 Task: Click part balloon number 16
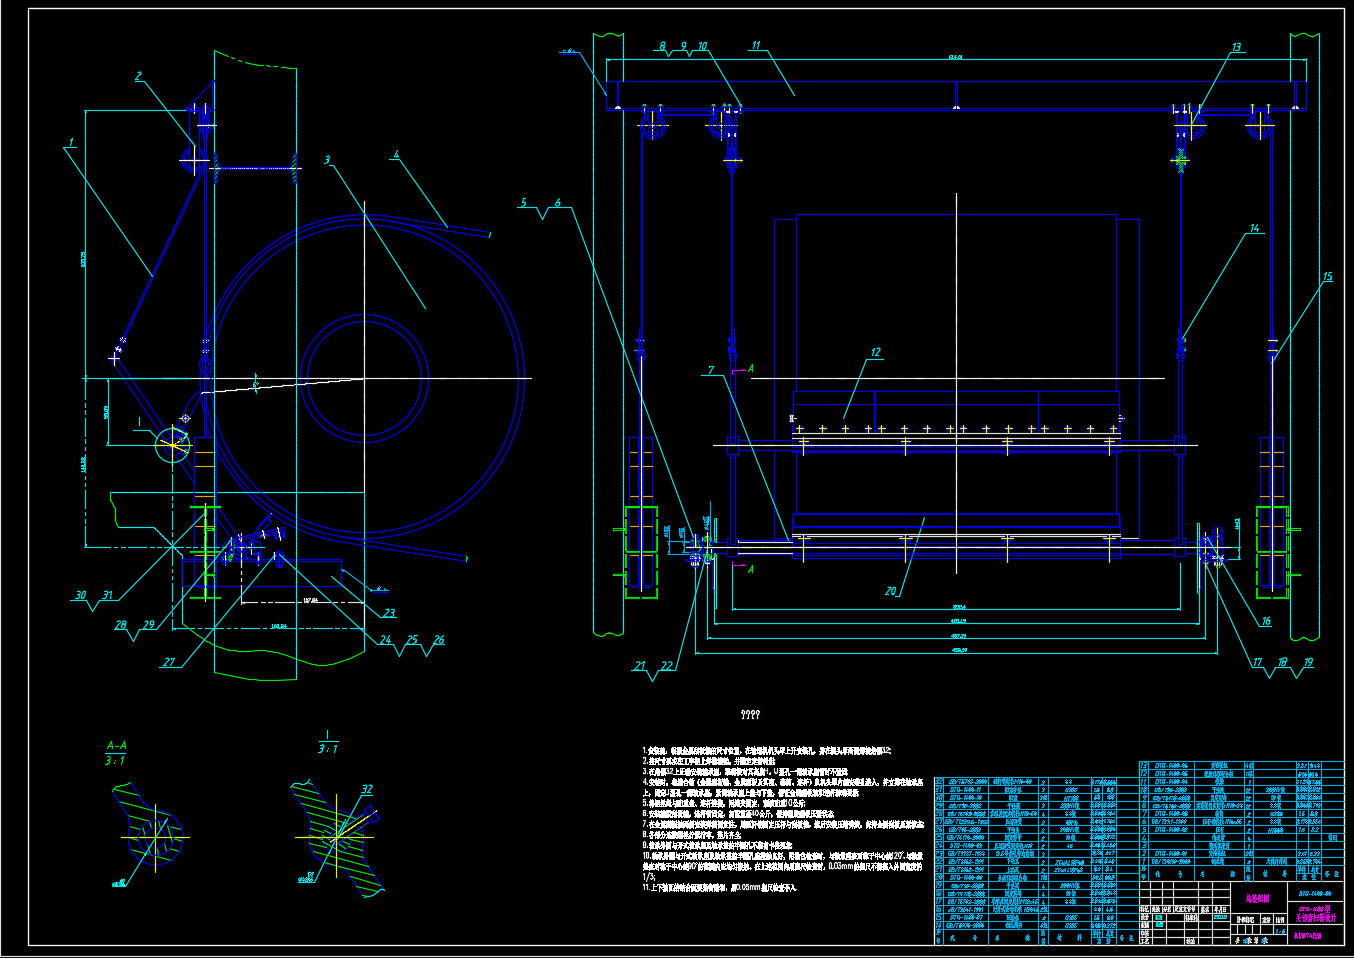point(1265,621)
